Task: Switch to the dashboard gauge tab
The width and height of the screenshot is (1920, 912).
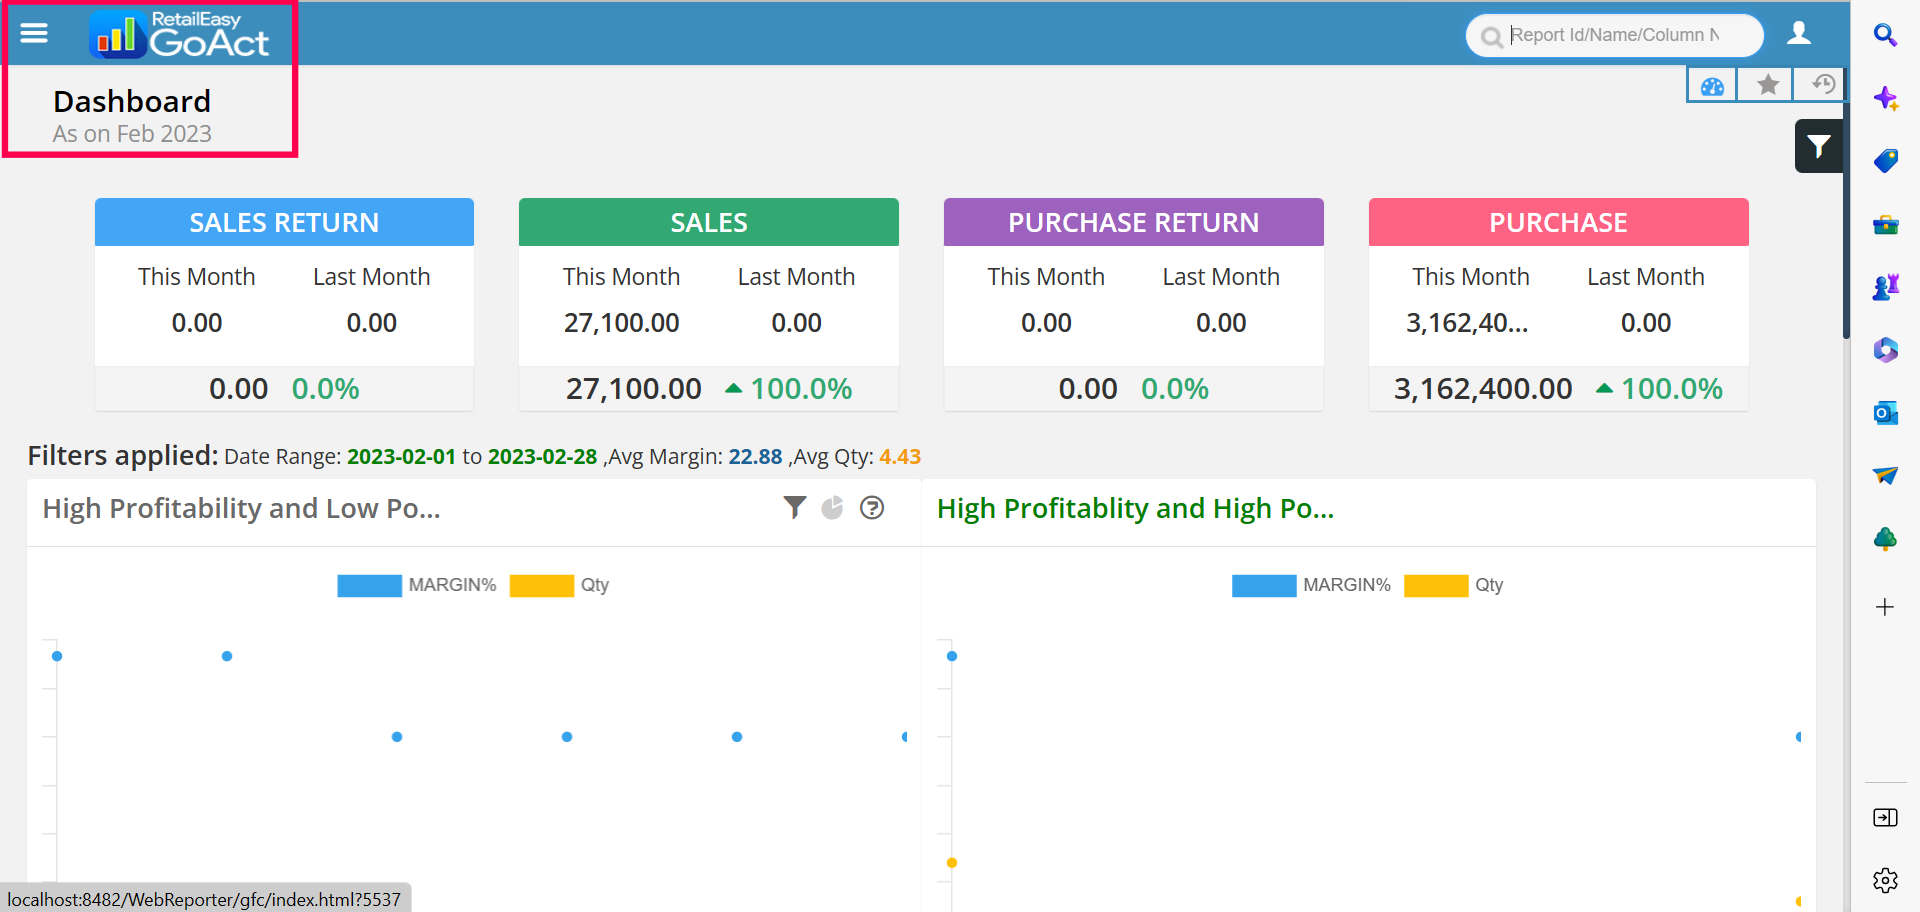Action: pyautogui.click(x=1712, y=86)
